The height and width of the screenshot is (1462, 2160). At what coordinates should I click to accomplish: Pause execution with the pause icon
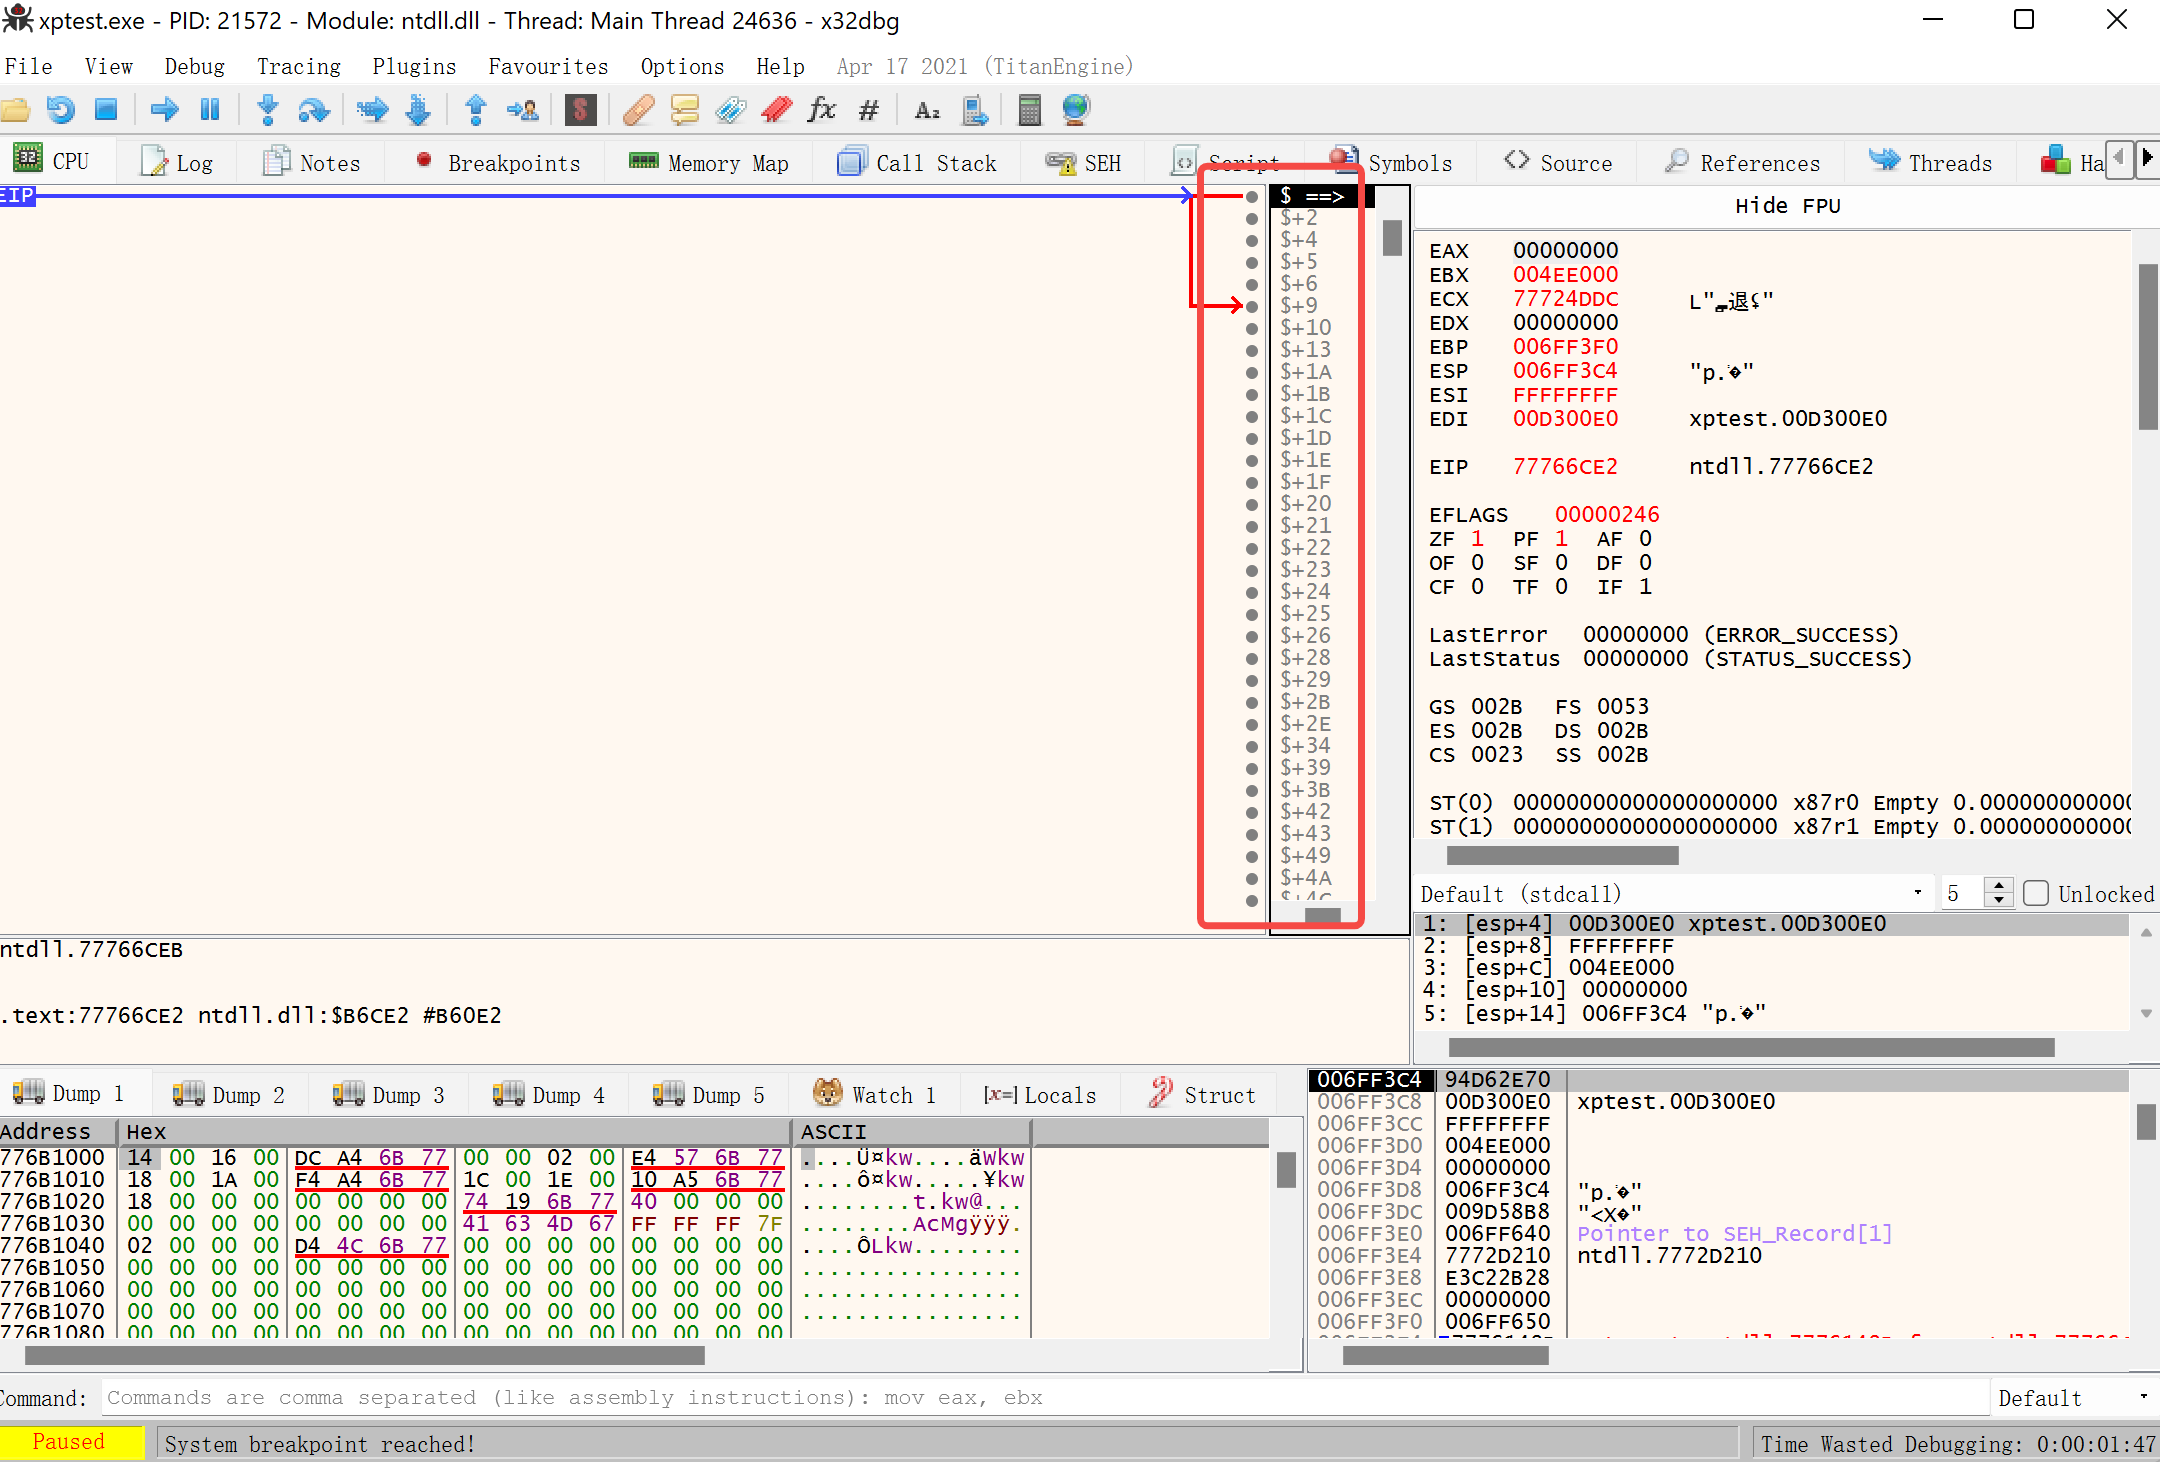pyautogui.click(x=210, y=110)
